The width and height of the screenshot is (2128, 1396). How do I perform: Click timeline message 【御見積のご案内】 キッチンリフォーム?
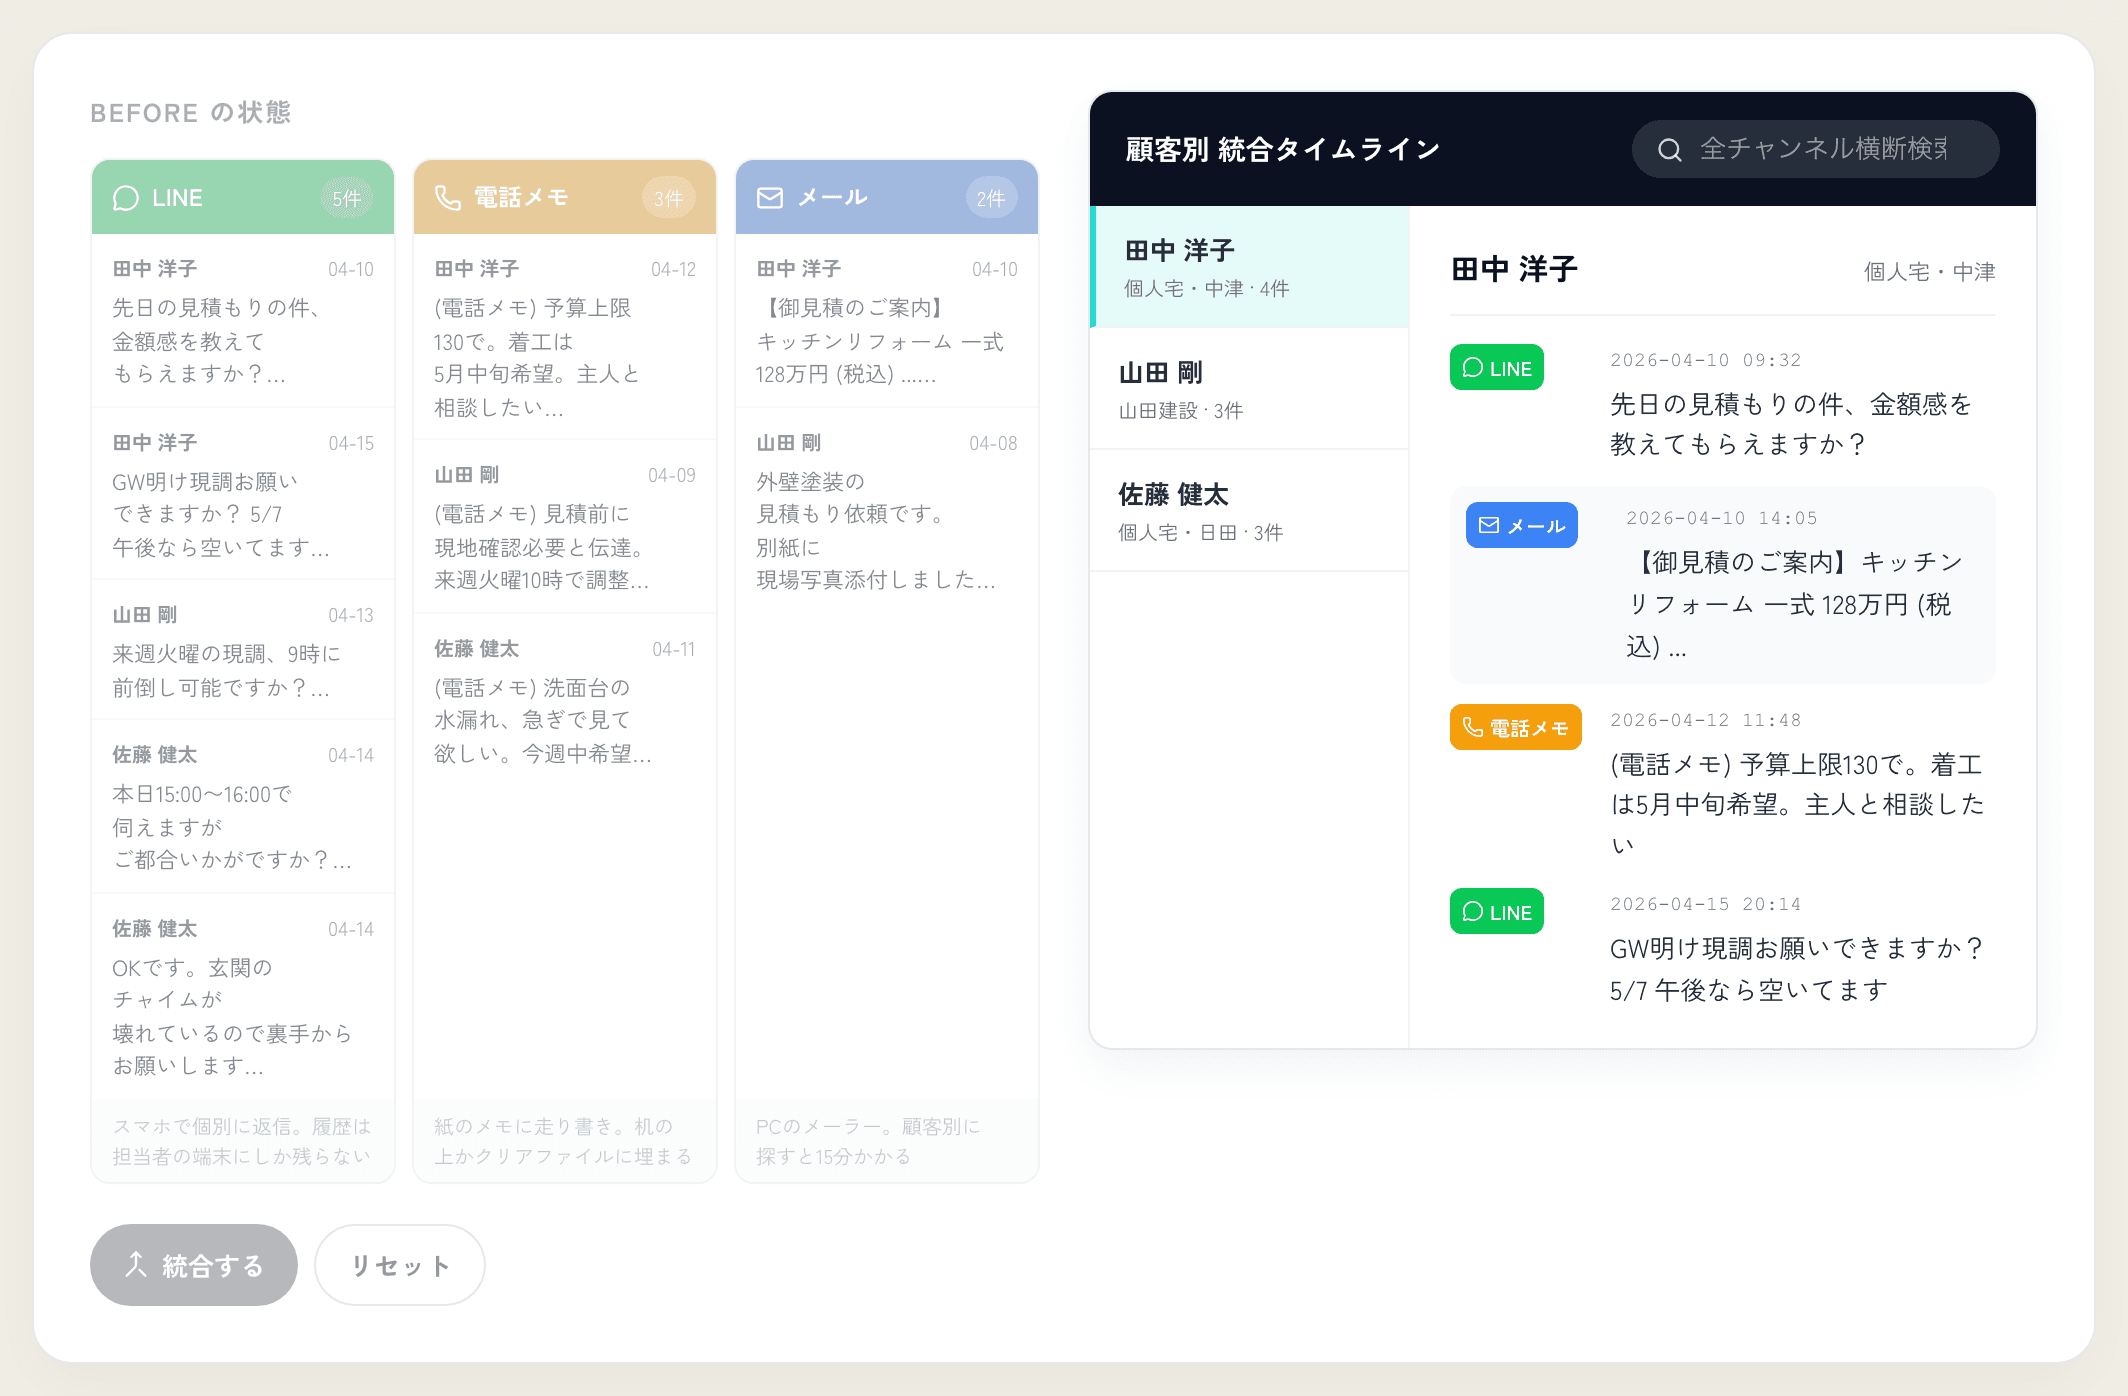click(x=1795, y=604)
